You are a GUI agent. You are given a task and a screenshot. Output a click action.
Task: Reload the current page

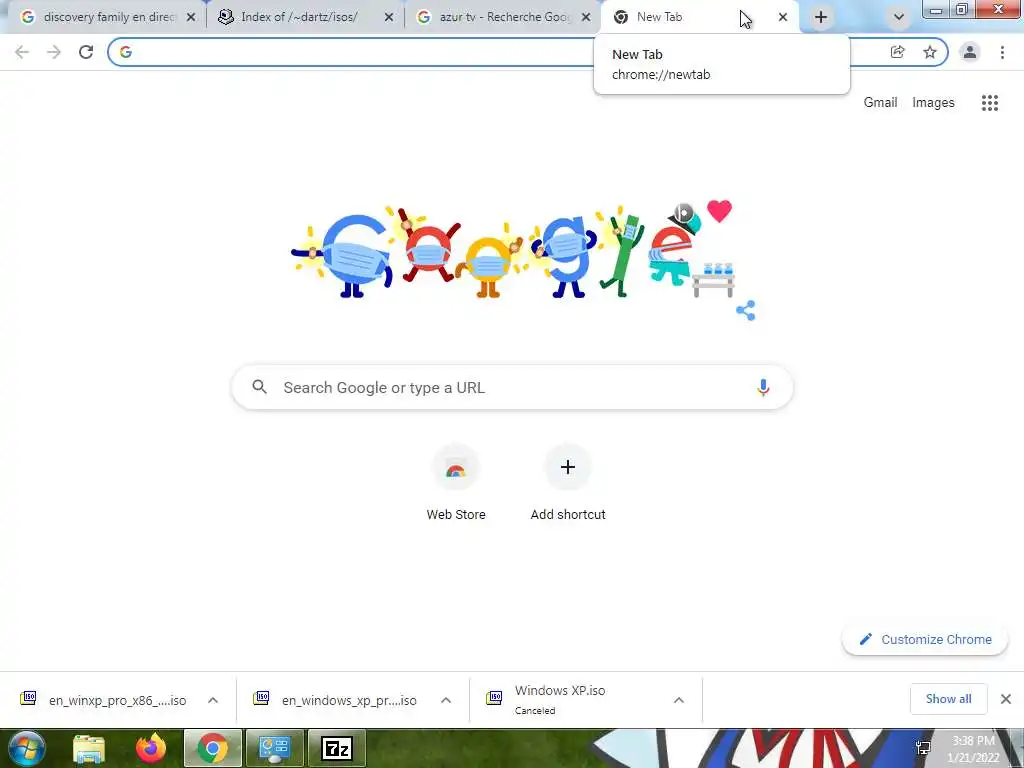coord(86,52)
